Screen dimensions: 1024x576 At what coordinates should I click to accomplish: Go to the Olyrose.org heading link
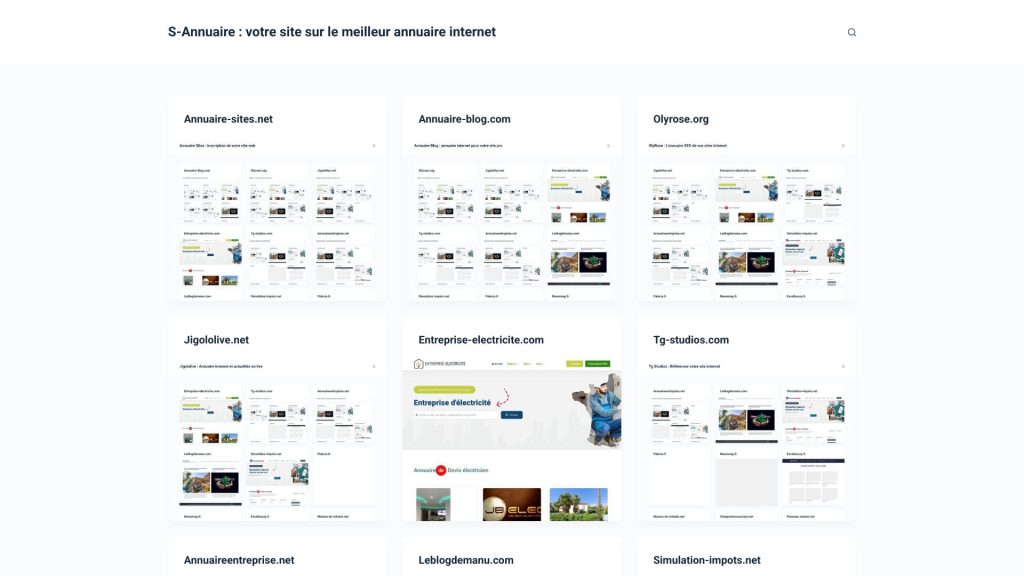coord(681,119)
